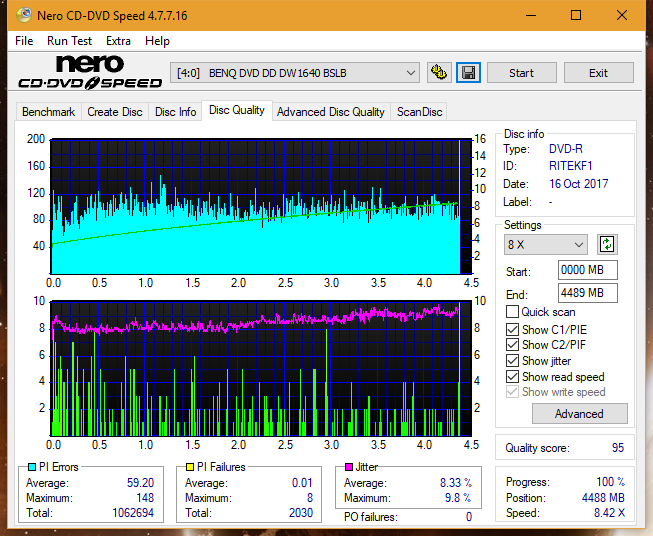Click the End MB input field
This screenshot has width=653, height=536.
[587, 293]
